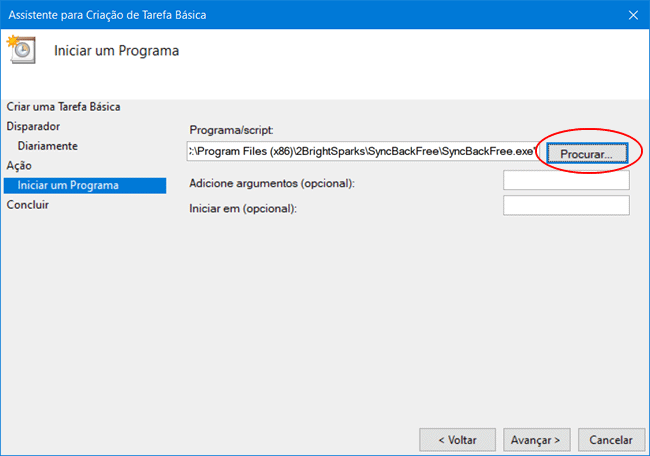The image size is (650, 456).
Task: Go back with the Voltar button
Action: tap(456, 439)
